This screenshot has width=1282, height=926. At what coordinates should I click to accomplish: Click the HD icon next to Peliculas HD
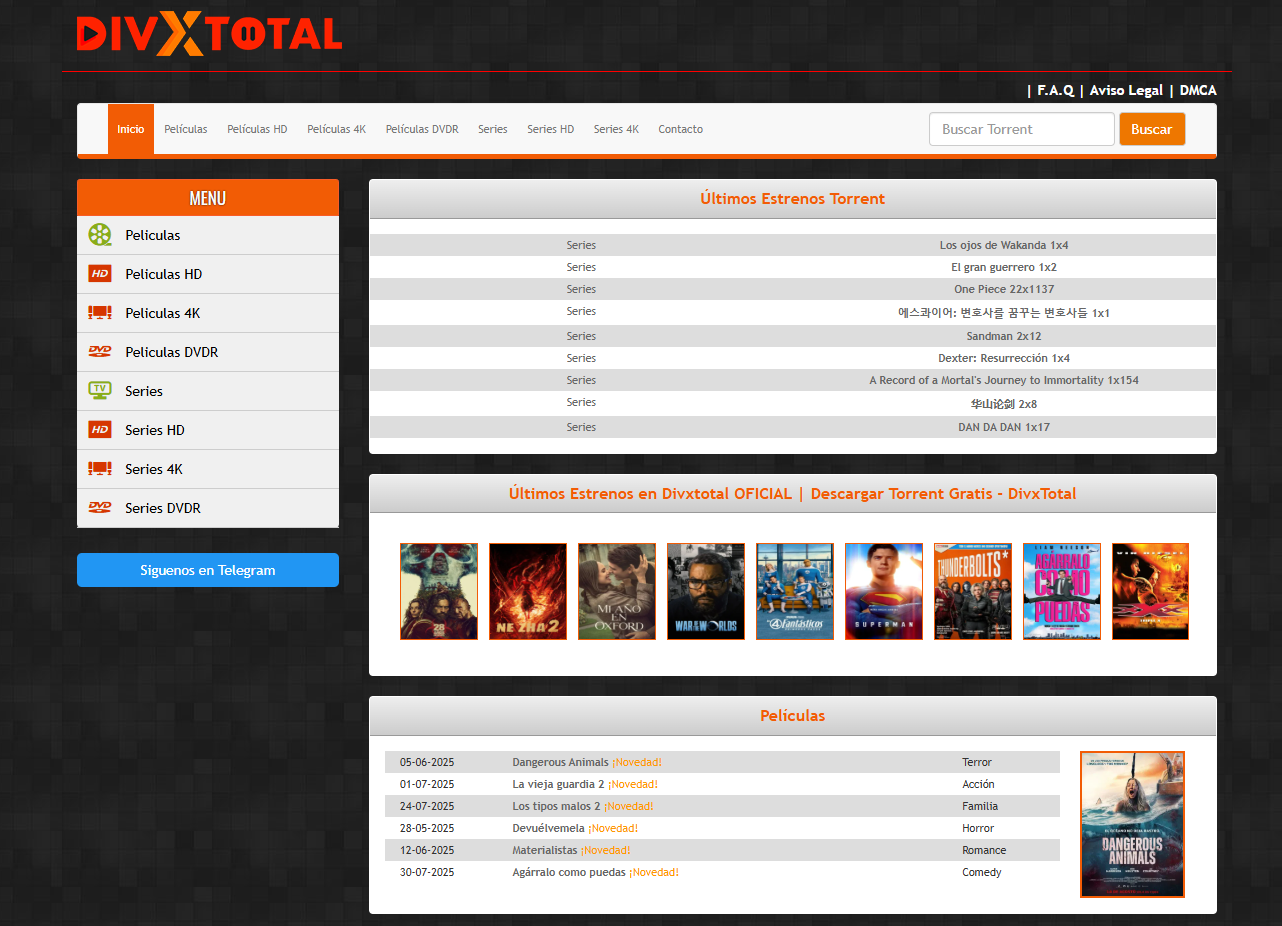coord(100,274)
